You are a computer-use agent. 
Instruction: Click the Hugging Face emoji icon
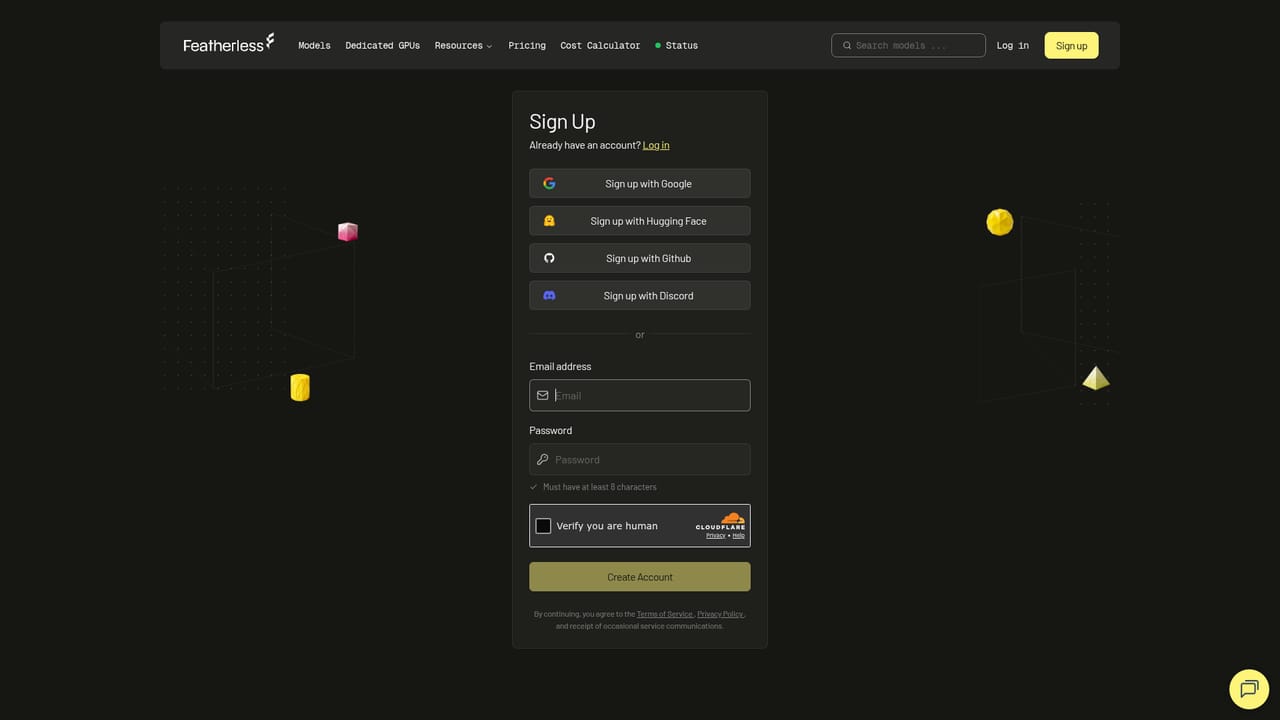click(x=549, y=221)
